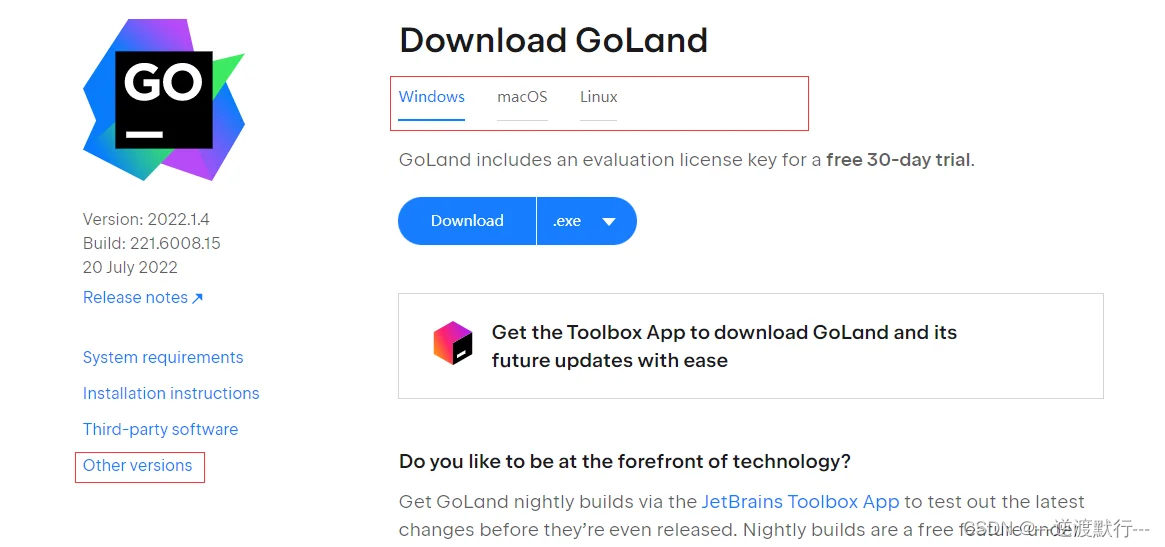Image resolution: width=1165 pixels, height=547 pixels.
Task: Click the Toolbox App cube icon
Action: pyautogui.click(x=453, y=343)
